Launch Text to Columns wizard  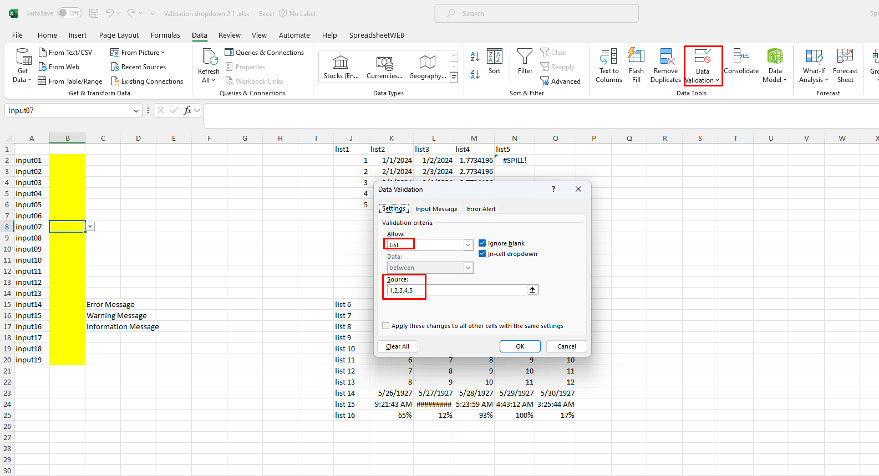(x=609, y=65)
